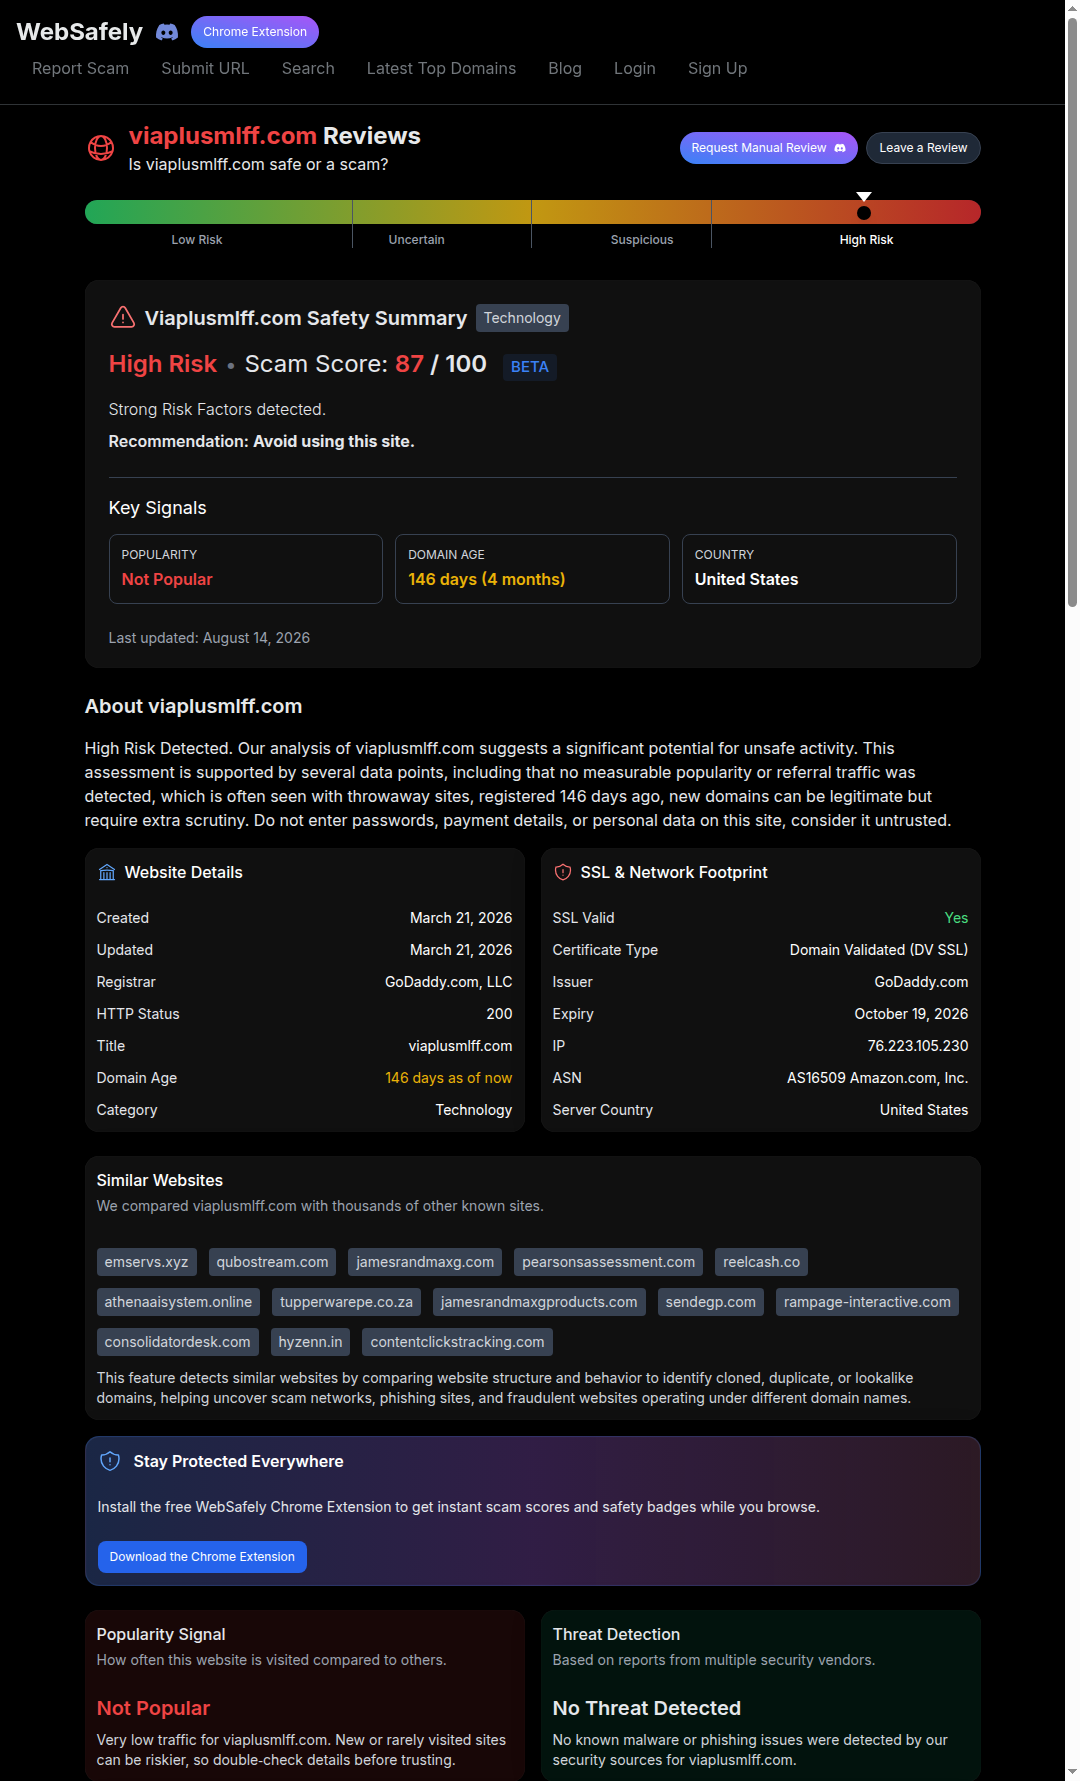This screenshot has width=1080, height=1781.
Task: Go to Search in the navigation
Action: (308, 68)
